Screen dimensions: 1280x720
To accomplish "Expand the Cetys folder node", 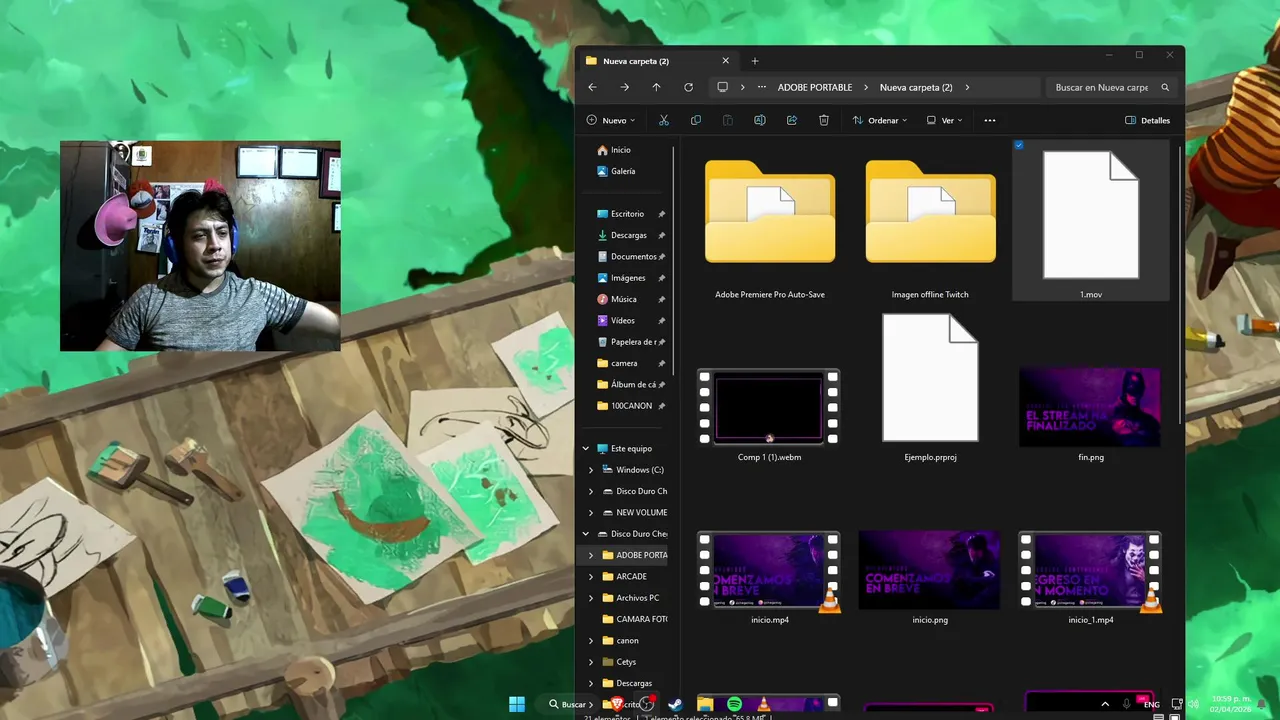I will coord(591,662).
